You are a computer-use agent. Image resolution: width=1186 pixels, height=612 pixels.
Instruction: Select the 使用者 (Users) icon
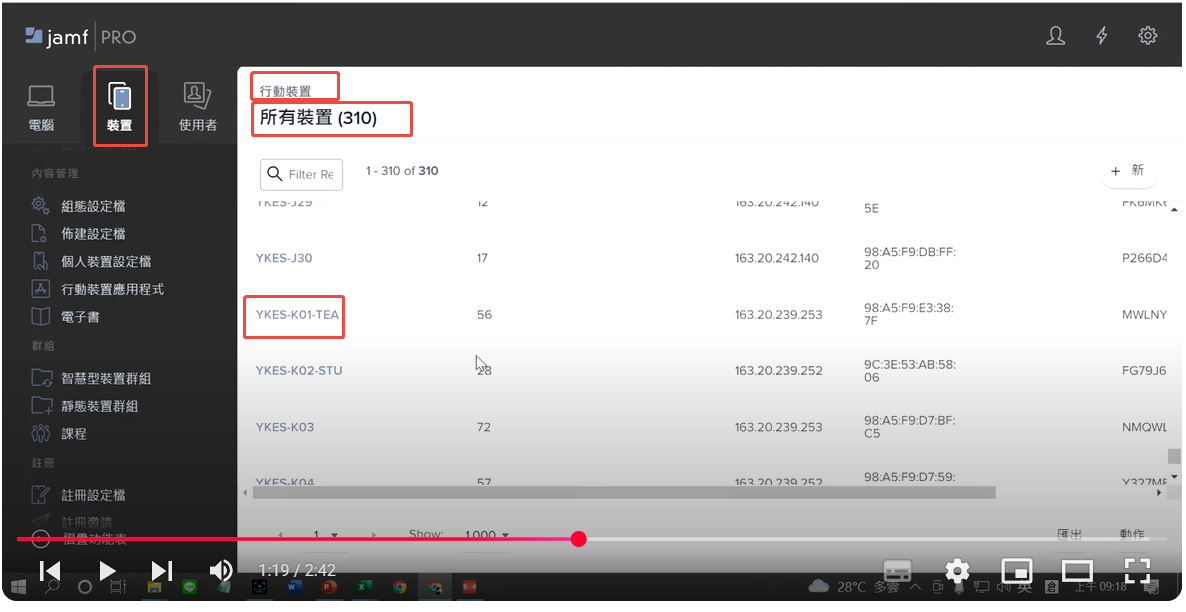click(197, 107)
